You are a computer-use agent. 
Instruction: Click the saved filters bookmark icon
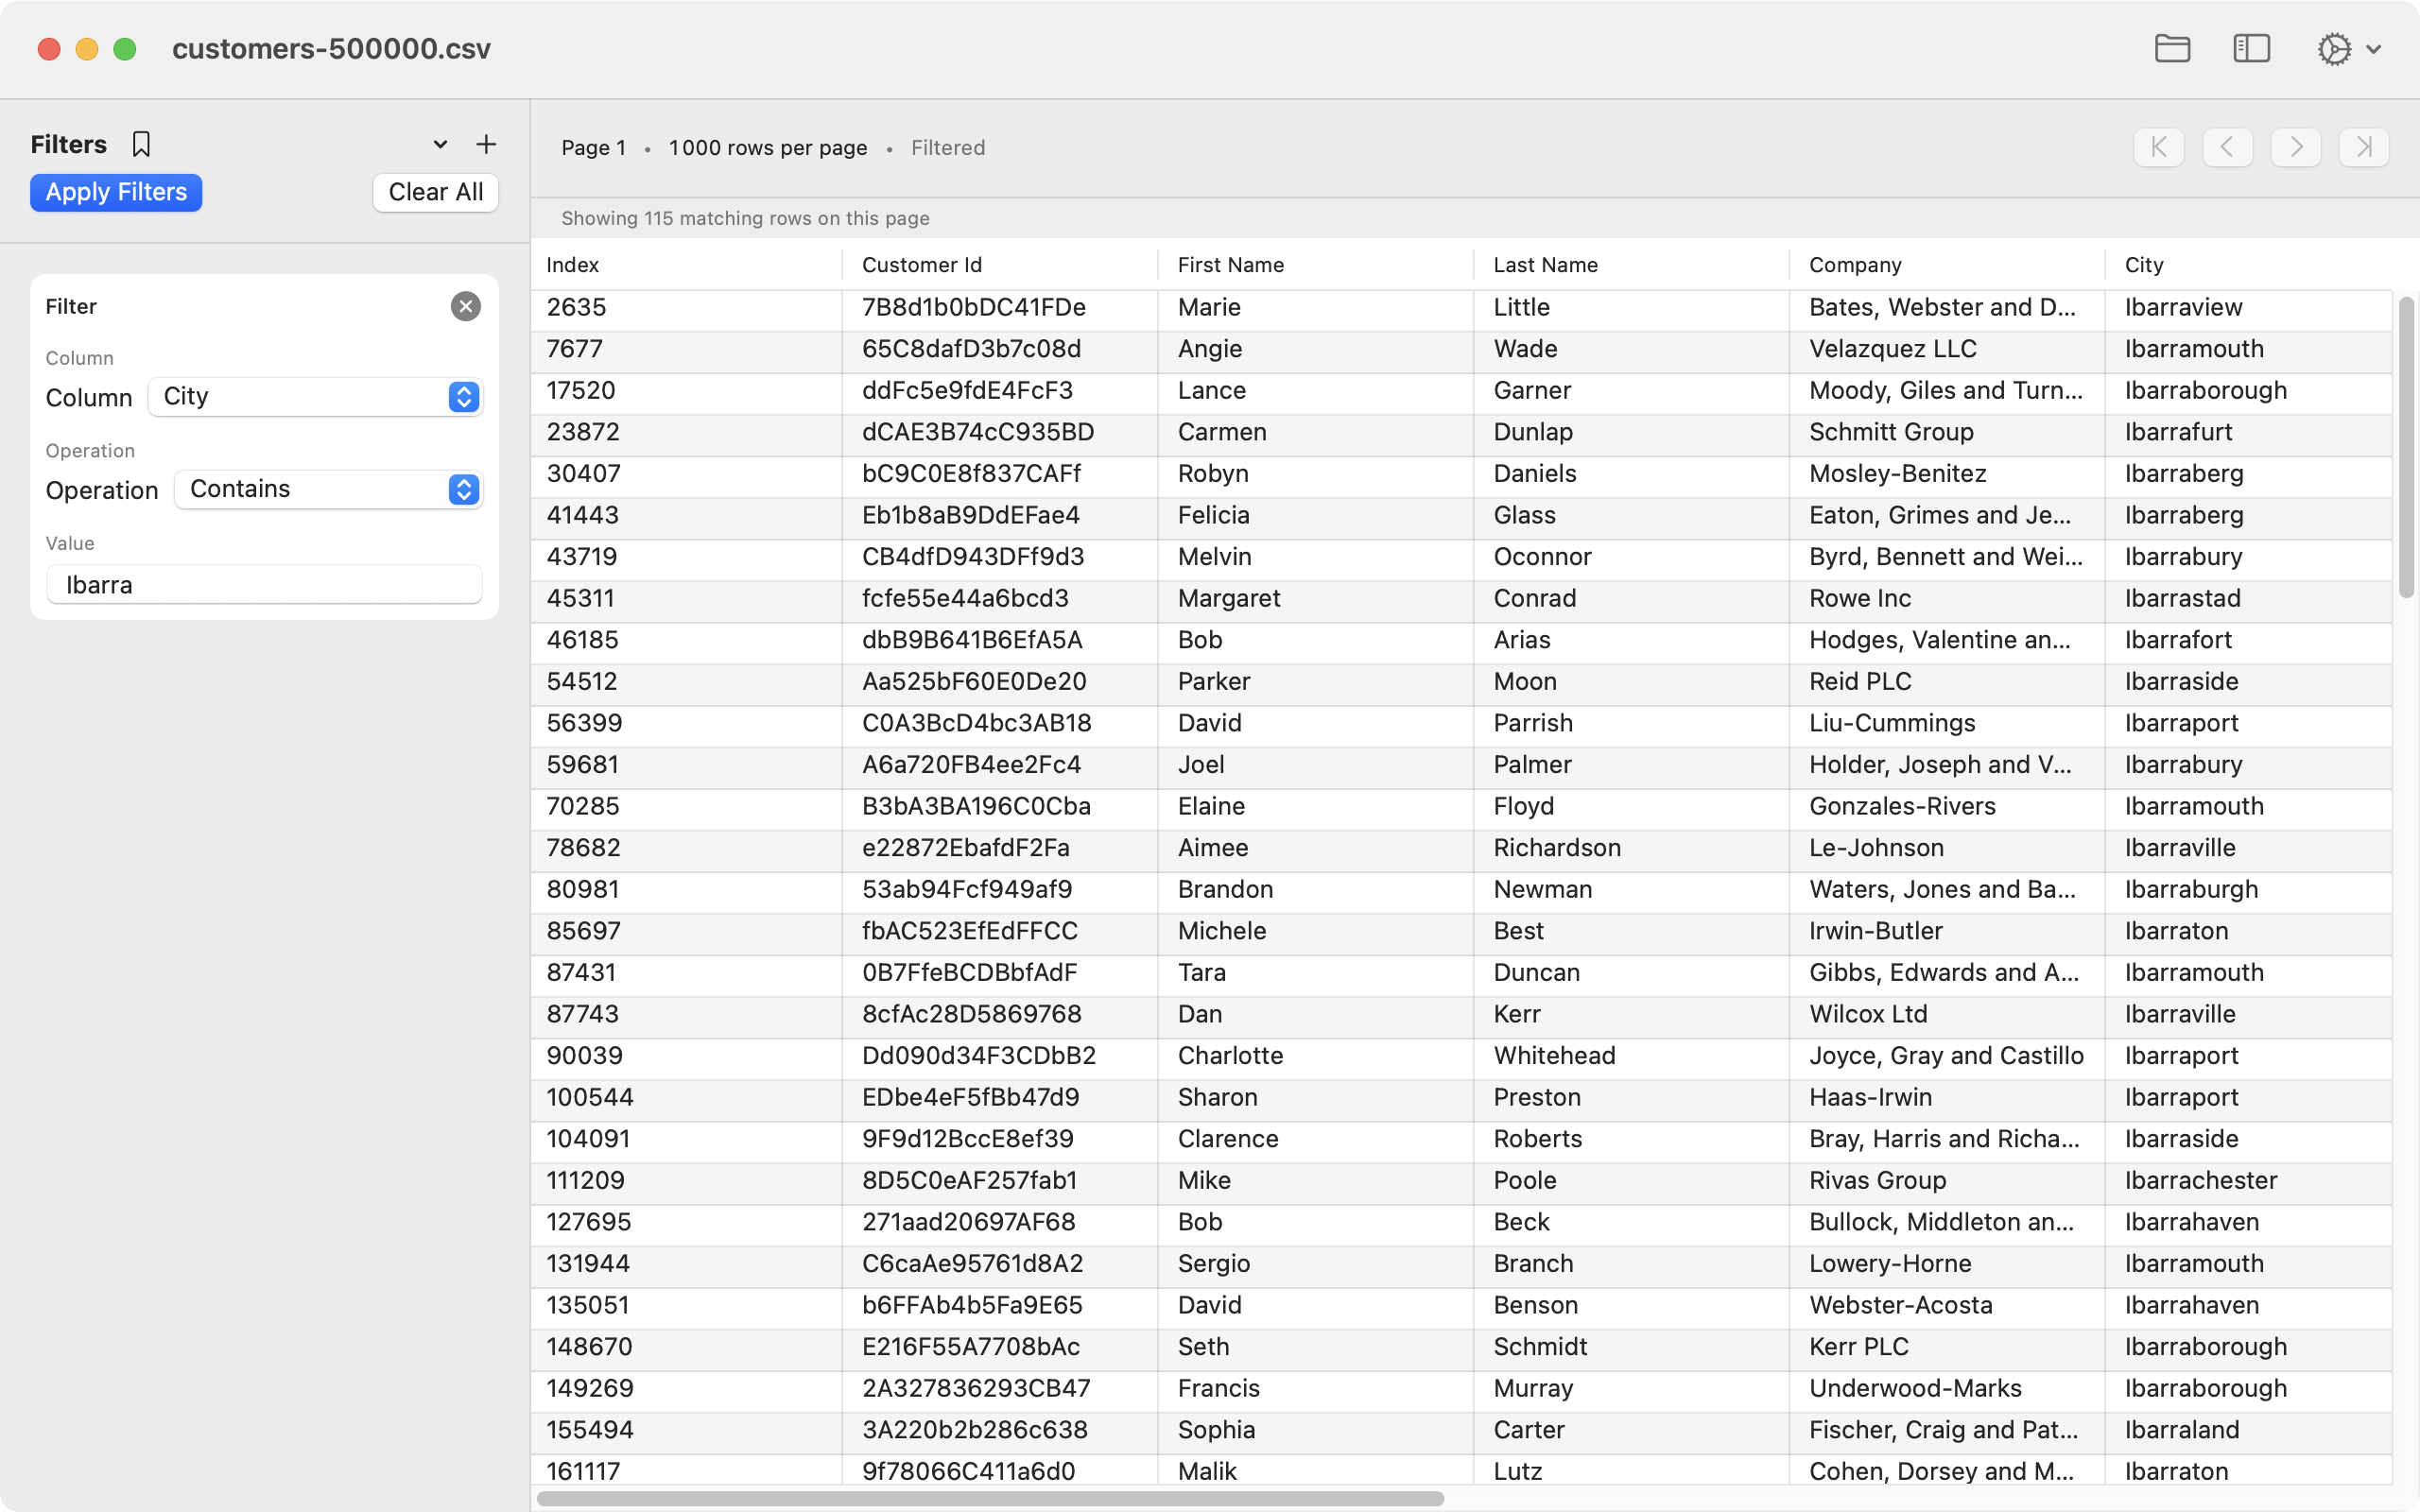click(141, 144)
